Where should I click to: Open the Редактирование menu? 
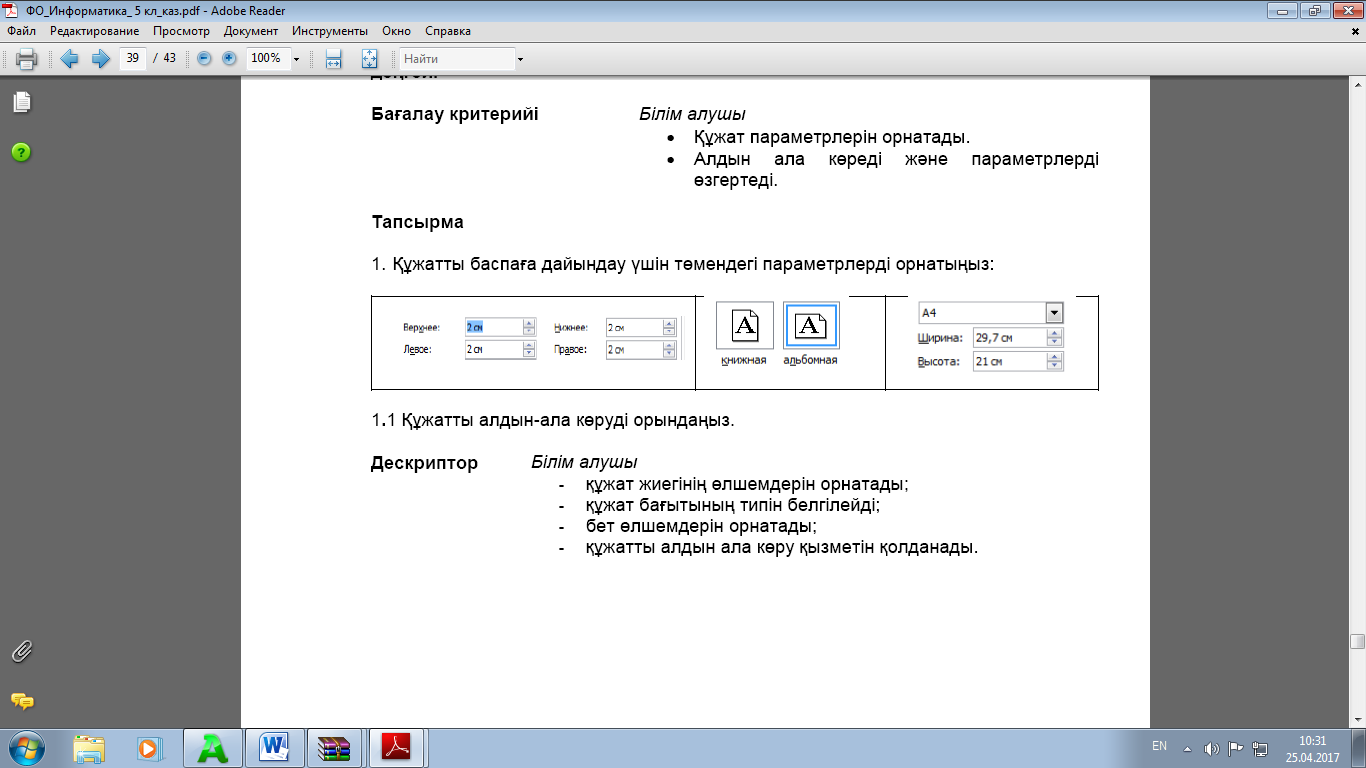[x=94, y=31]
